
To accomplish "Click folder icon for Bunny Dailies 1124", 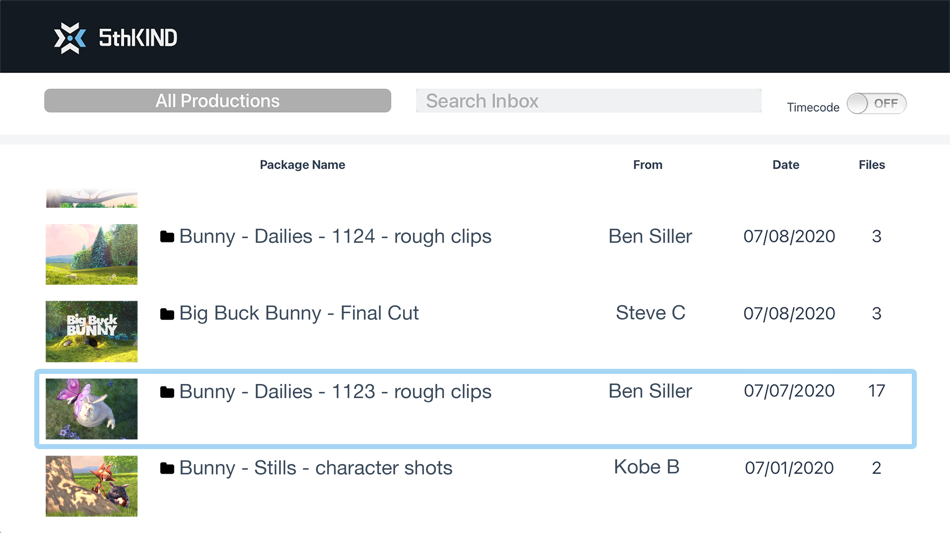I will (167, 237).
